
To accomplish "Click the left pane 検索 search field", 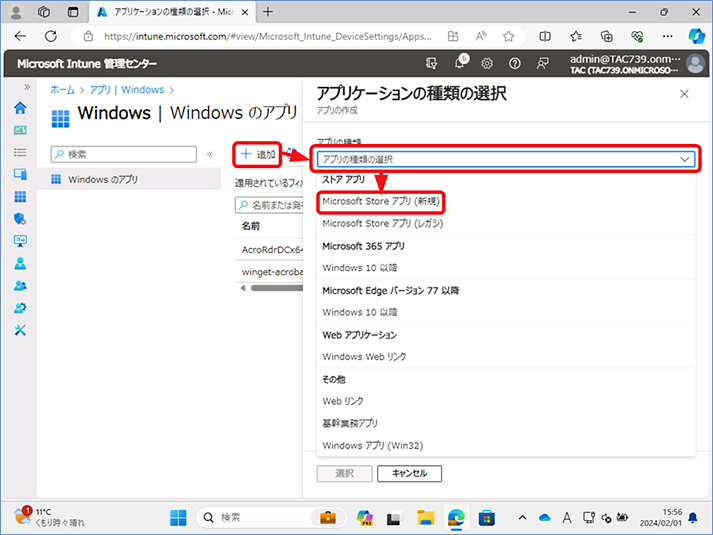I will [124, 155].
